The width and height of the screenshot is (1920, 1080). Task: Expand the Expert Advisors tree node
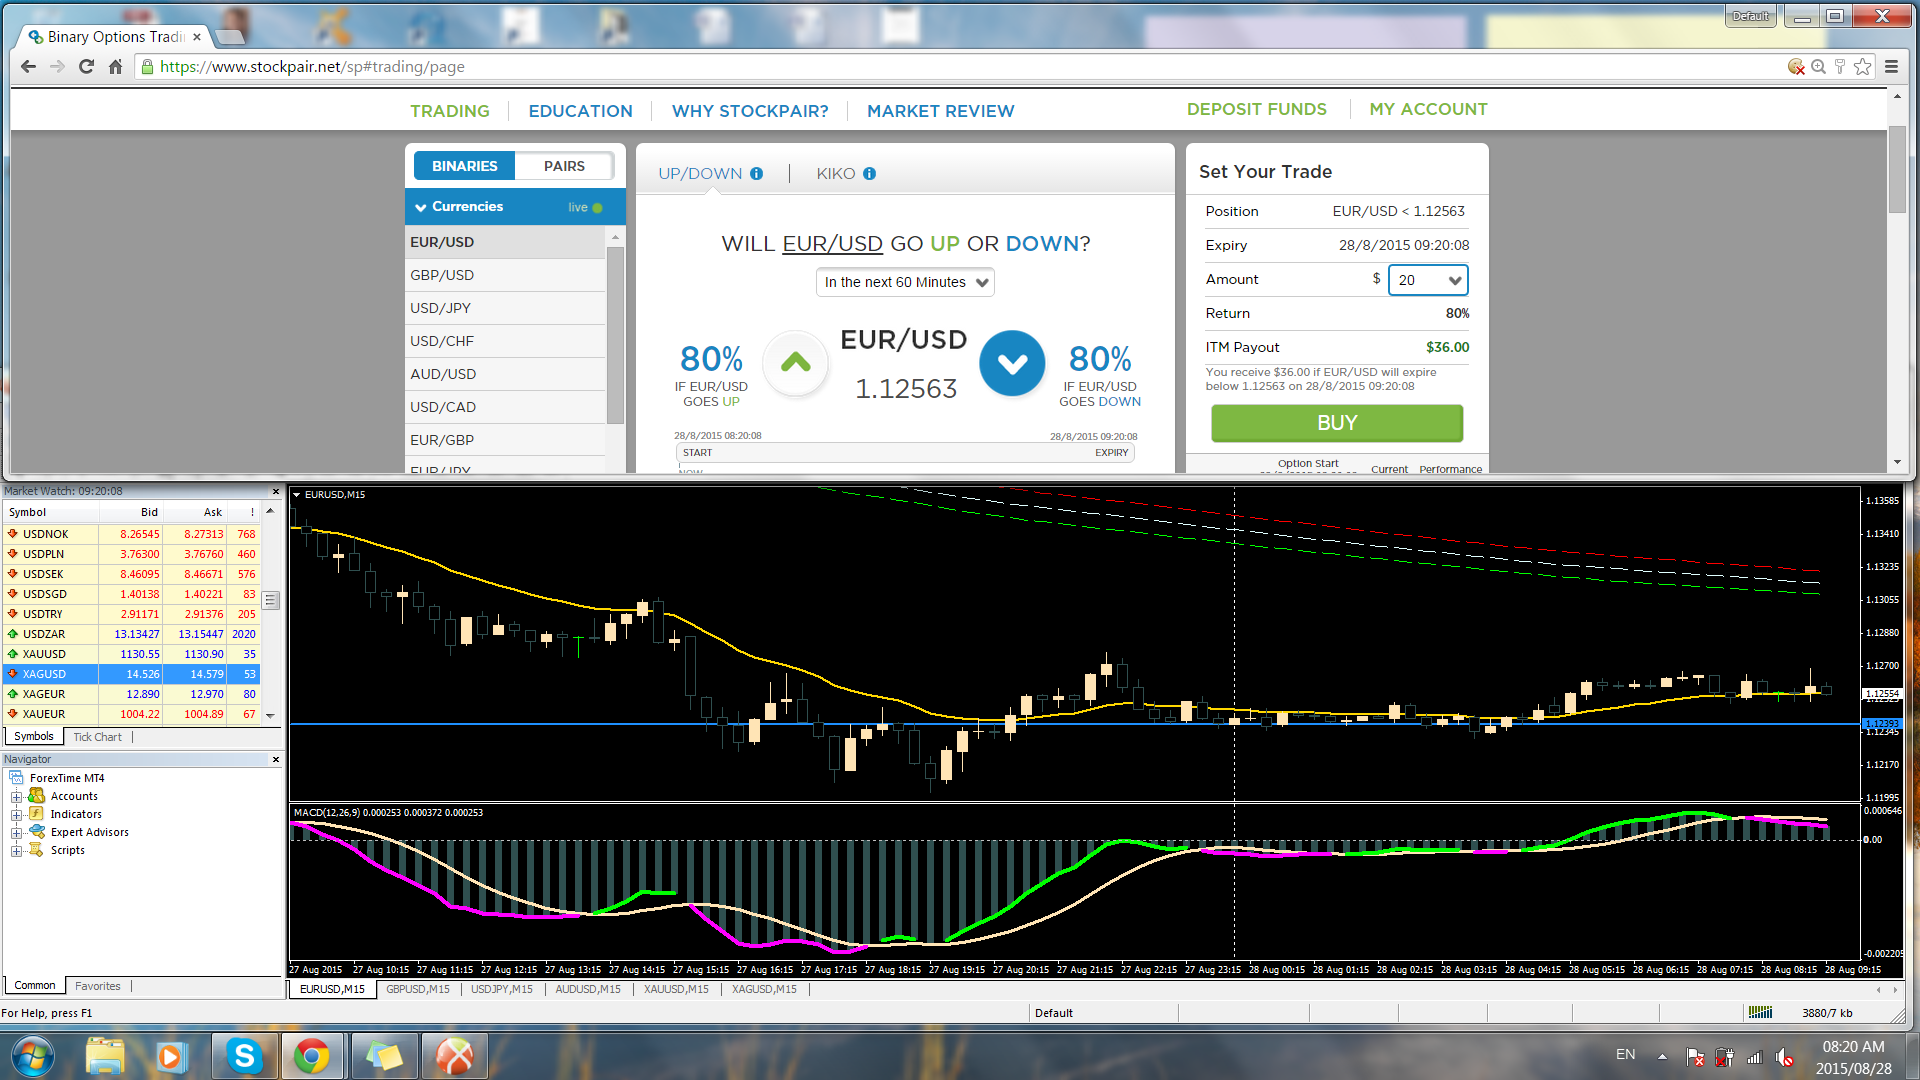coord(16,833)
